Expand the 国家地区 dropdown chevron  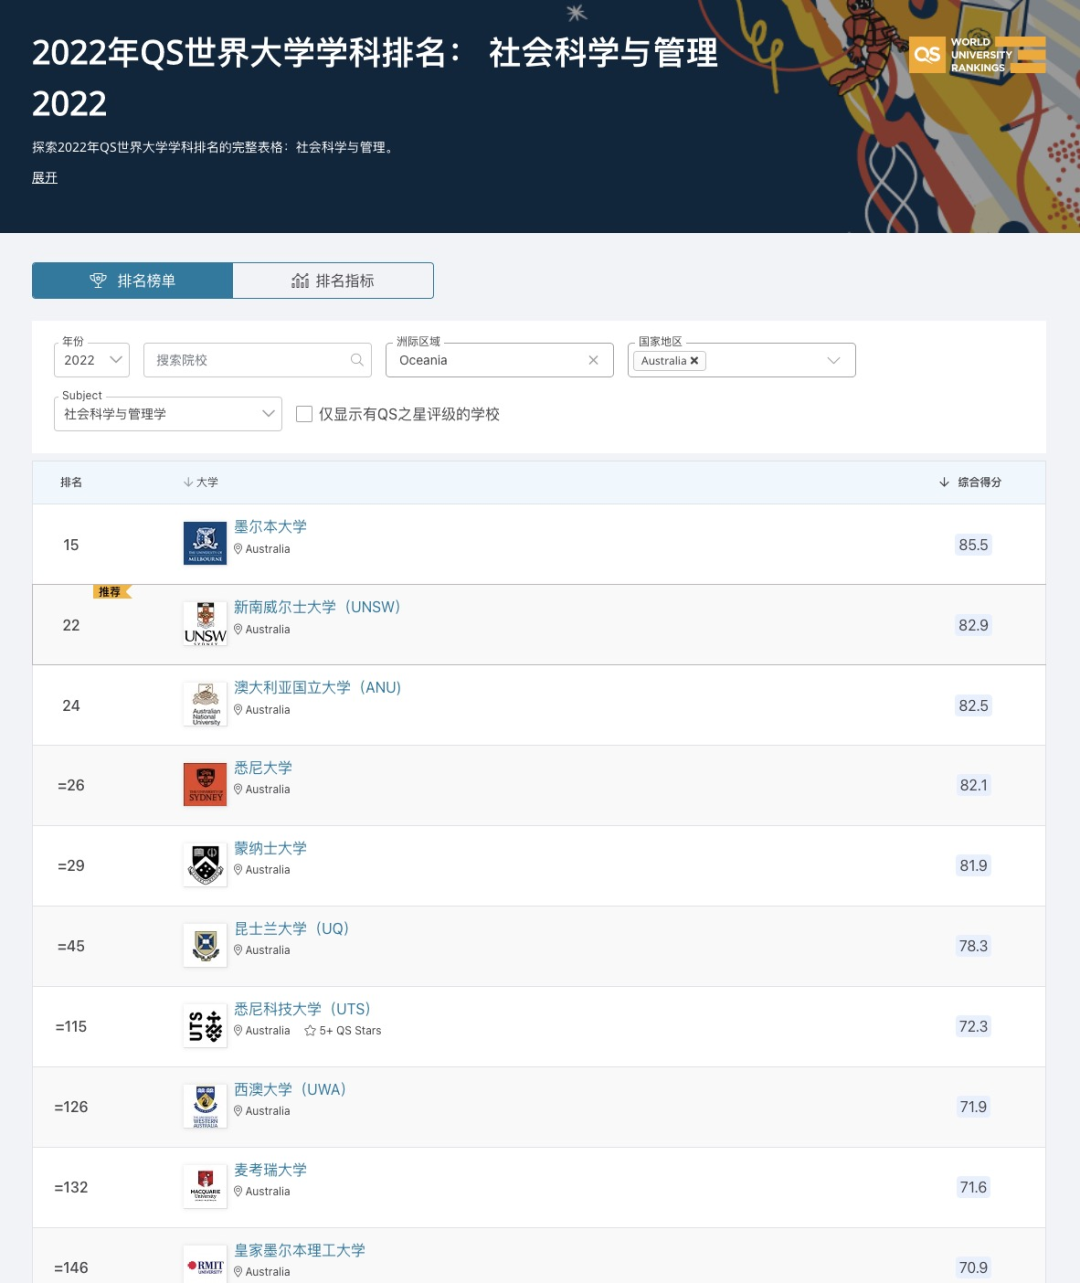point(834,361)
